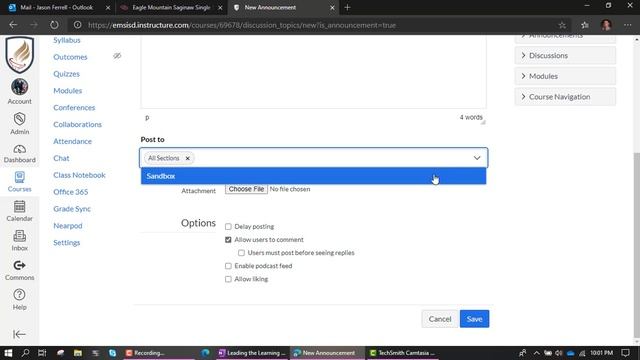Open Conferences link
Image resolution: width=640 pixels, height=360 pixels.
[x=74, y=107]
